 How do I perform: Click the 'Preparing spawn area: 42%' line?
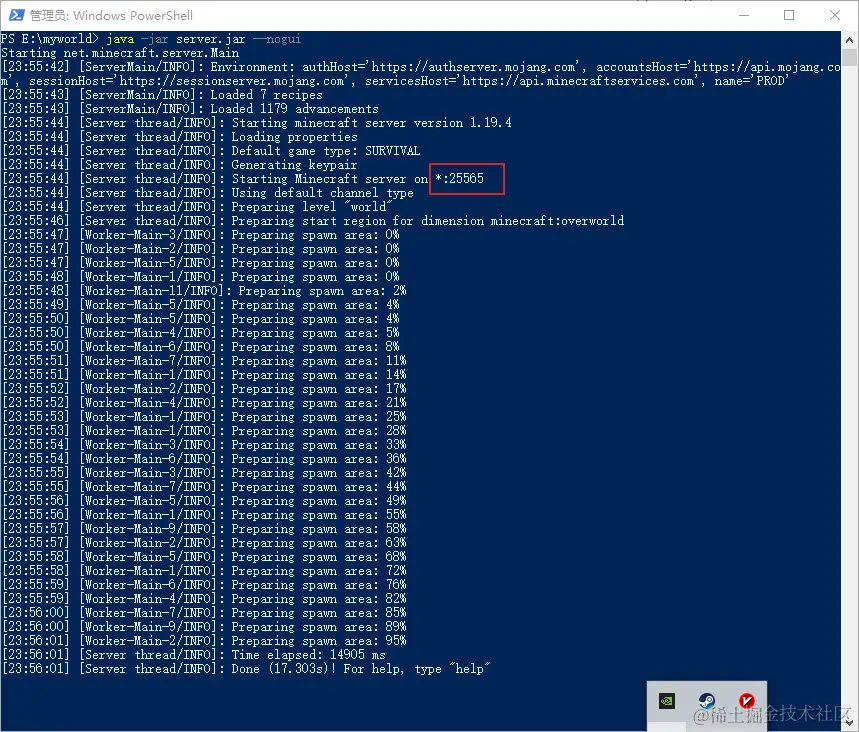tap(204, 473)
